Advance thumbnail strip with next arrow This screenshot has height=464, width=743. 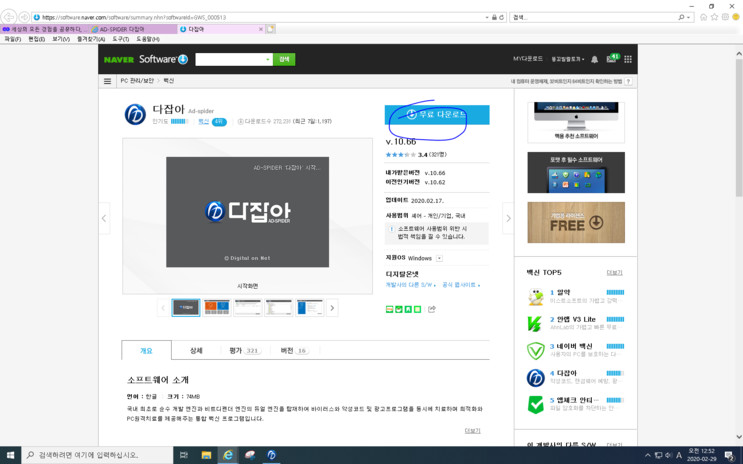tap(332, 308)
